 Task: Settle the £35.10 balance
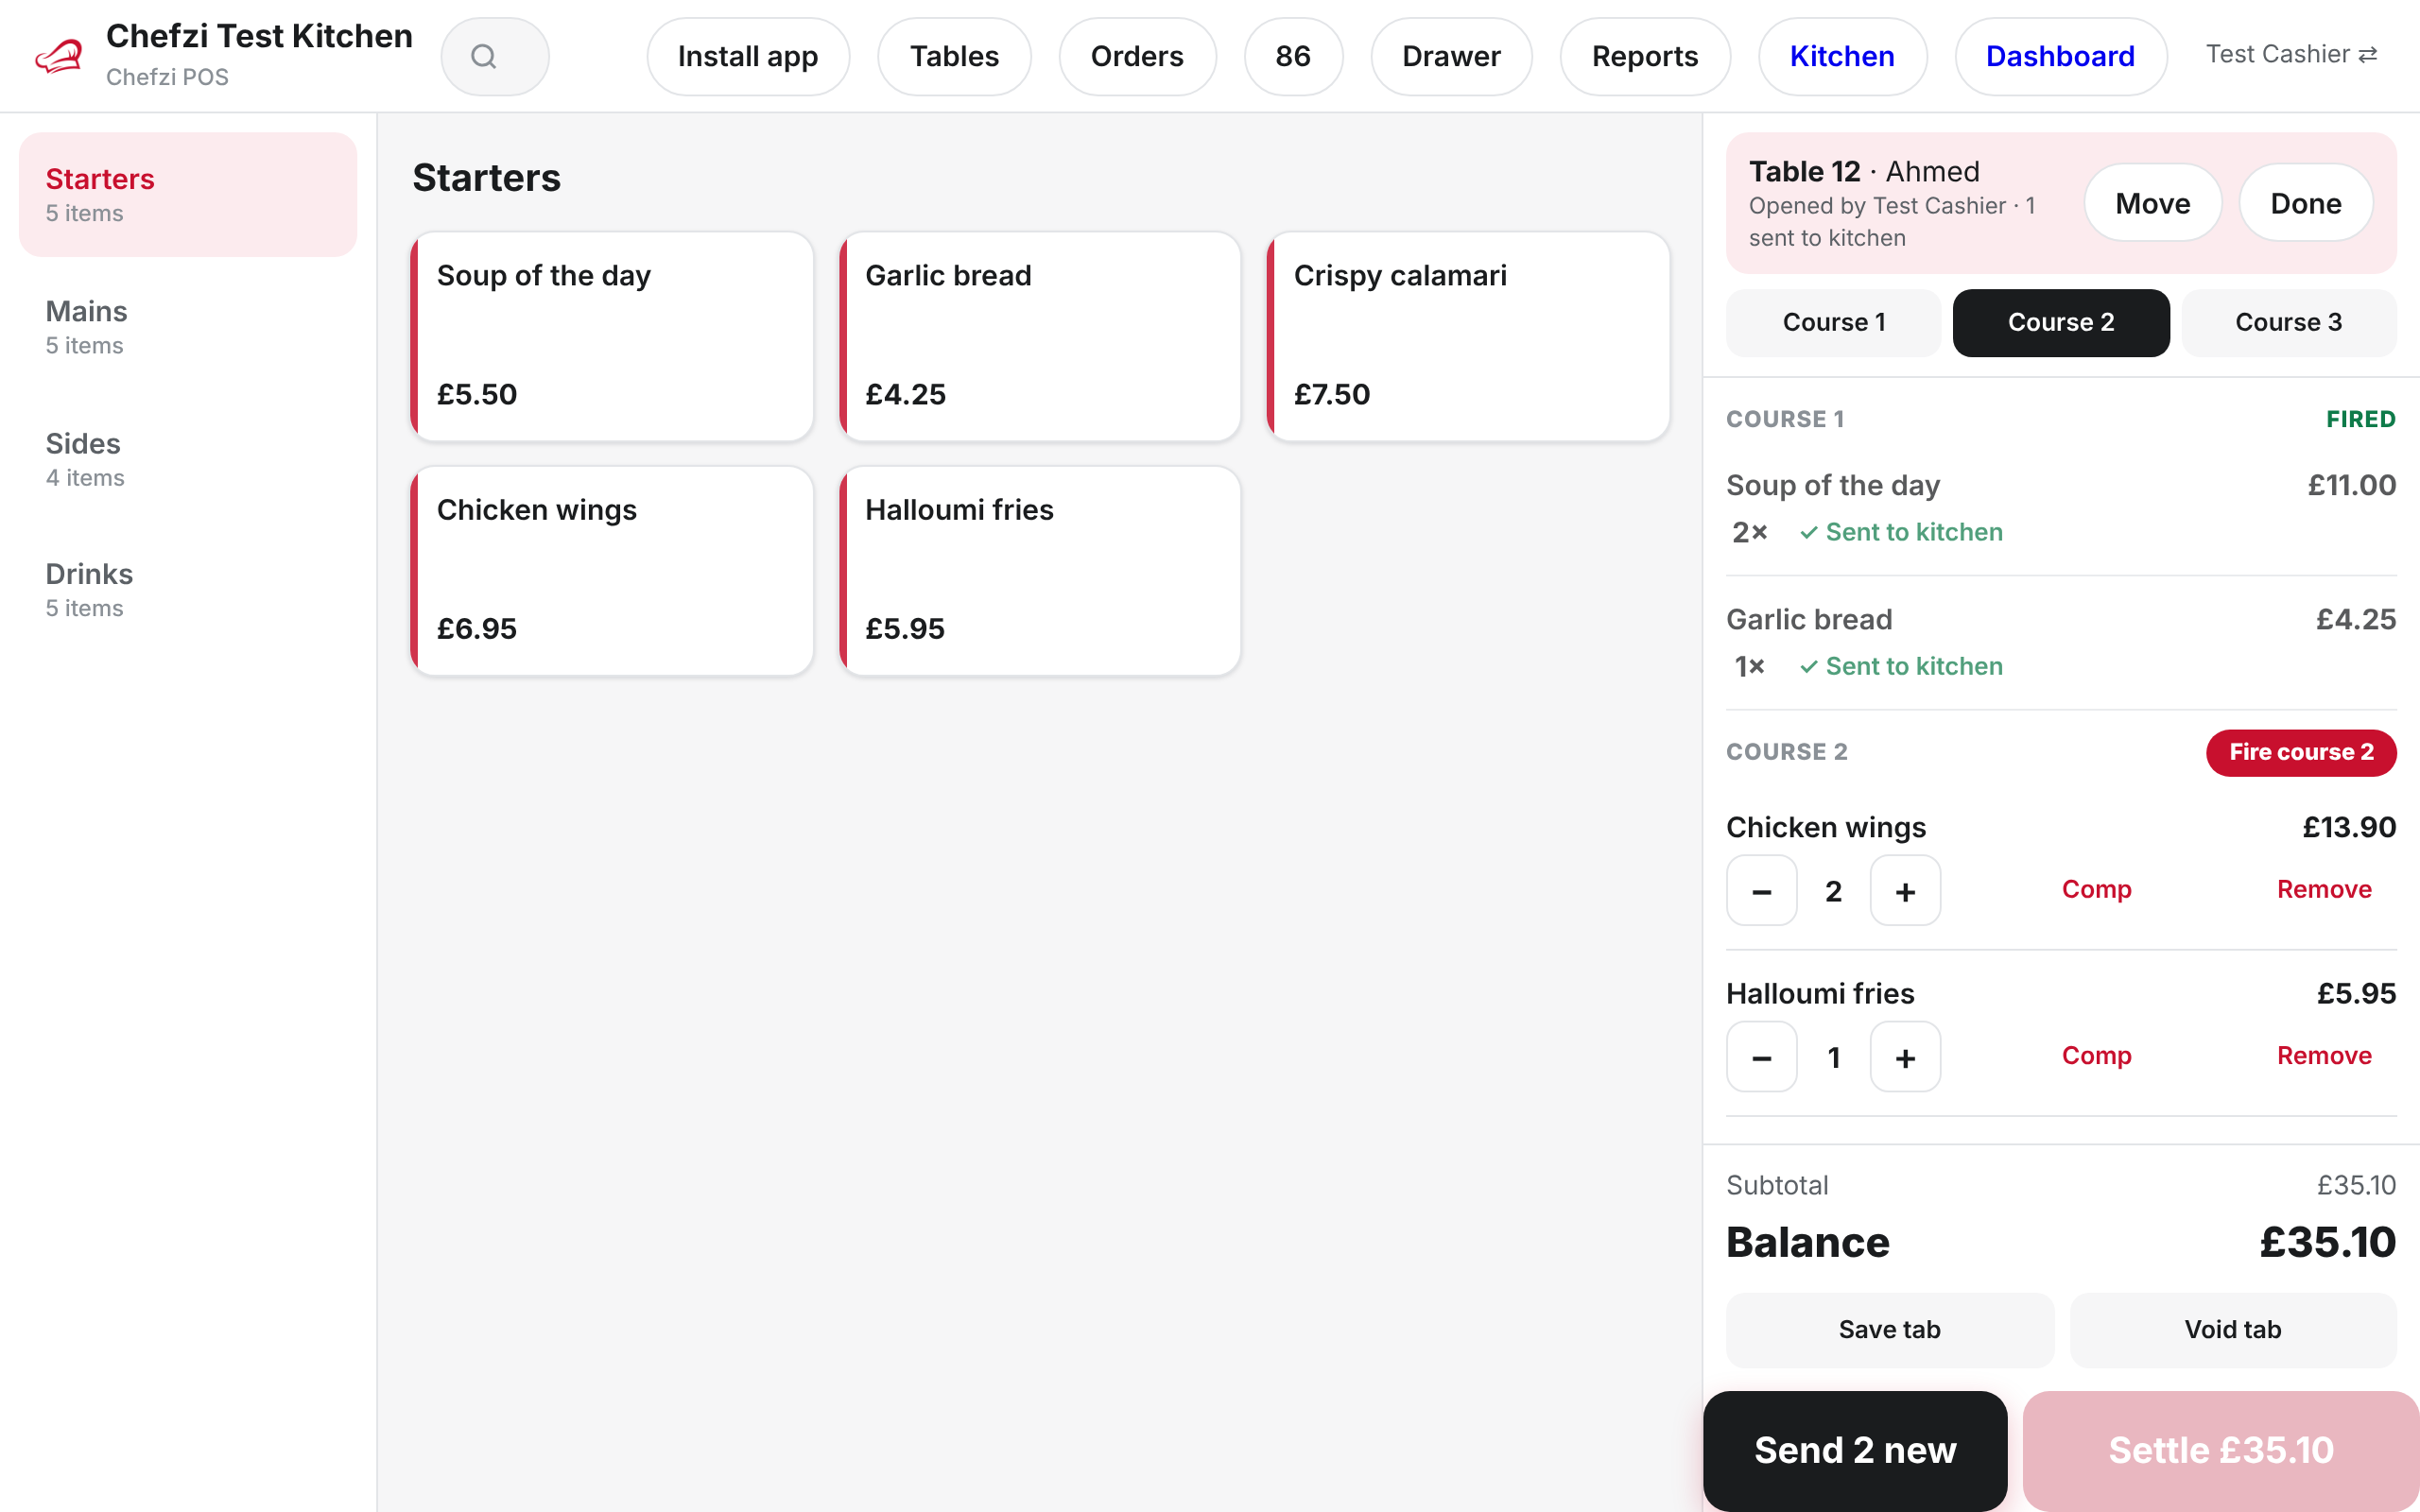tap(2221, 1450)
